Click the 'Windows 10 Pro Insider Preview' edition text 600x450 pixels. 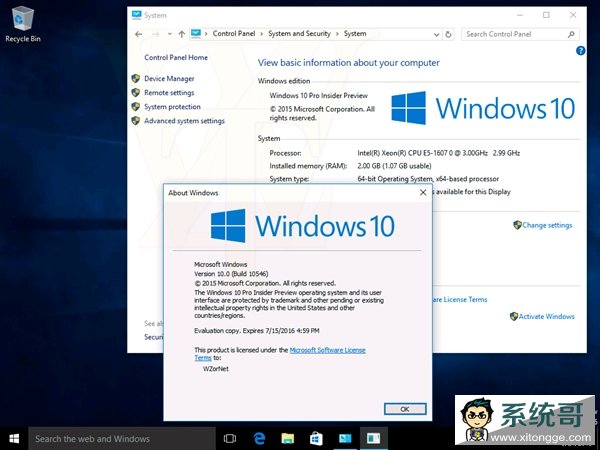pos(319,96)
